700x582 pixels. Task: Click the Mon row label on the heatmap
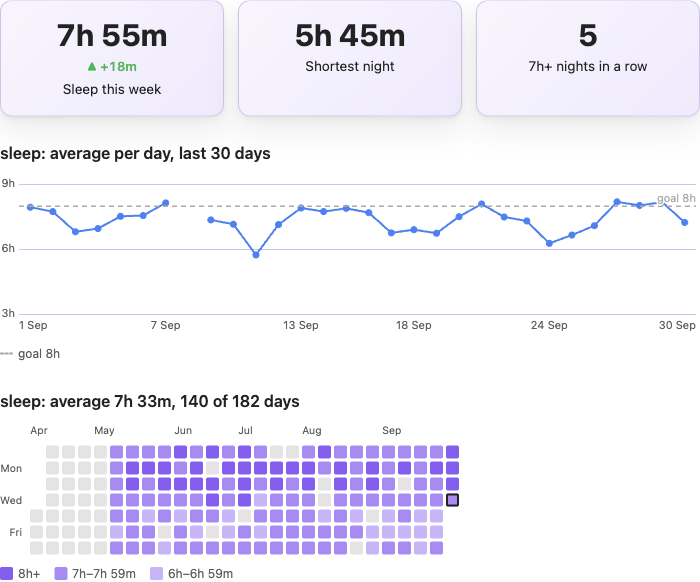11,468
